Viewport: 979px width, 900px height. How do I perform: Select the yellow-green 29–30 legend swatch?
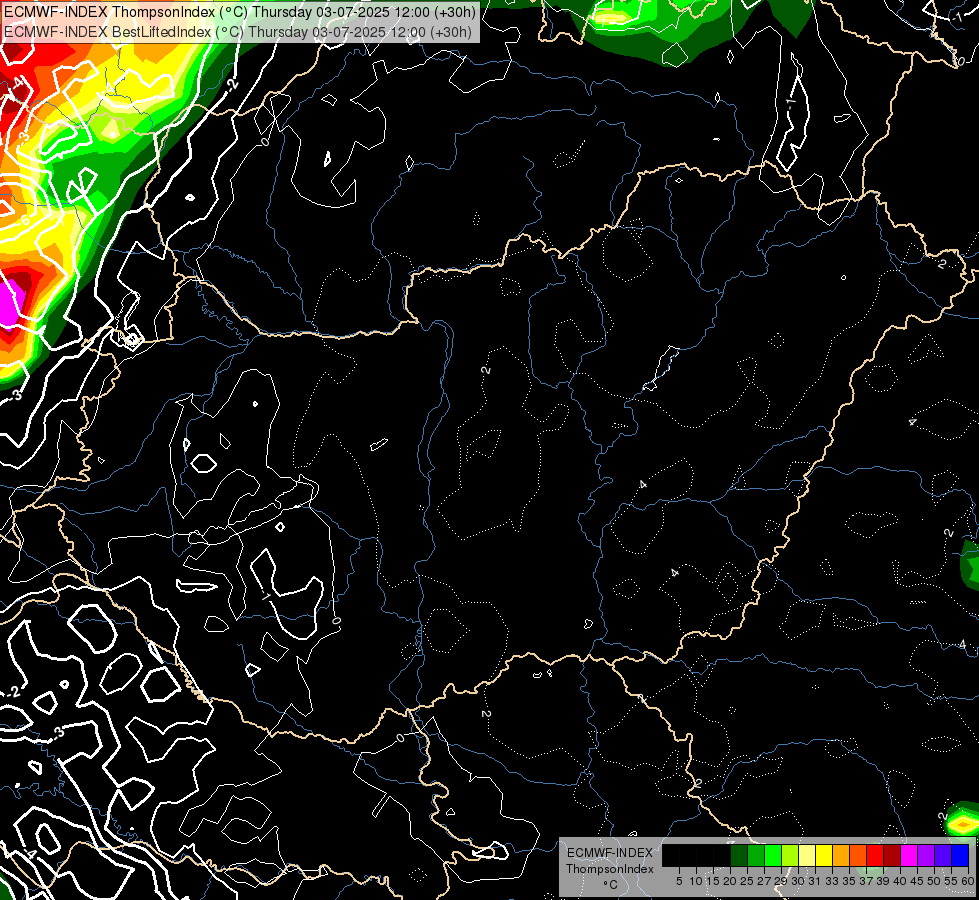point(790,855)
